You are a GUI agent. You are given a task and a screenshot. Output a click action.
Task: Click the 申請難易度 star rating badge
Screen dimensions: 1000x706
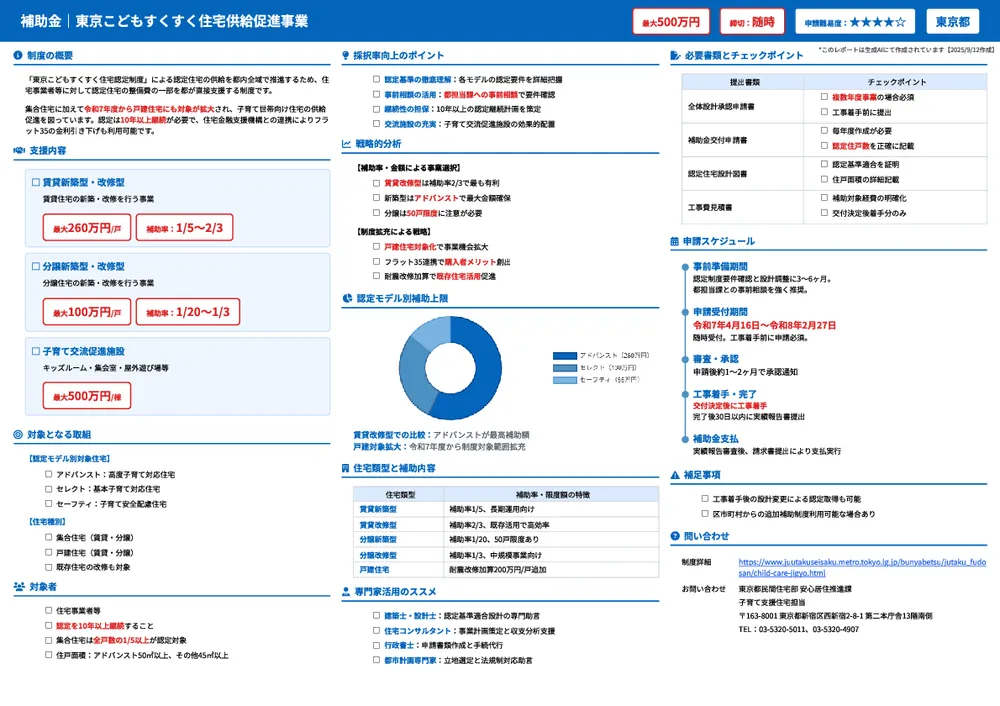click(855, 21)
